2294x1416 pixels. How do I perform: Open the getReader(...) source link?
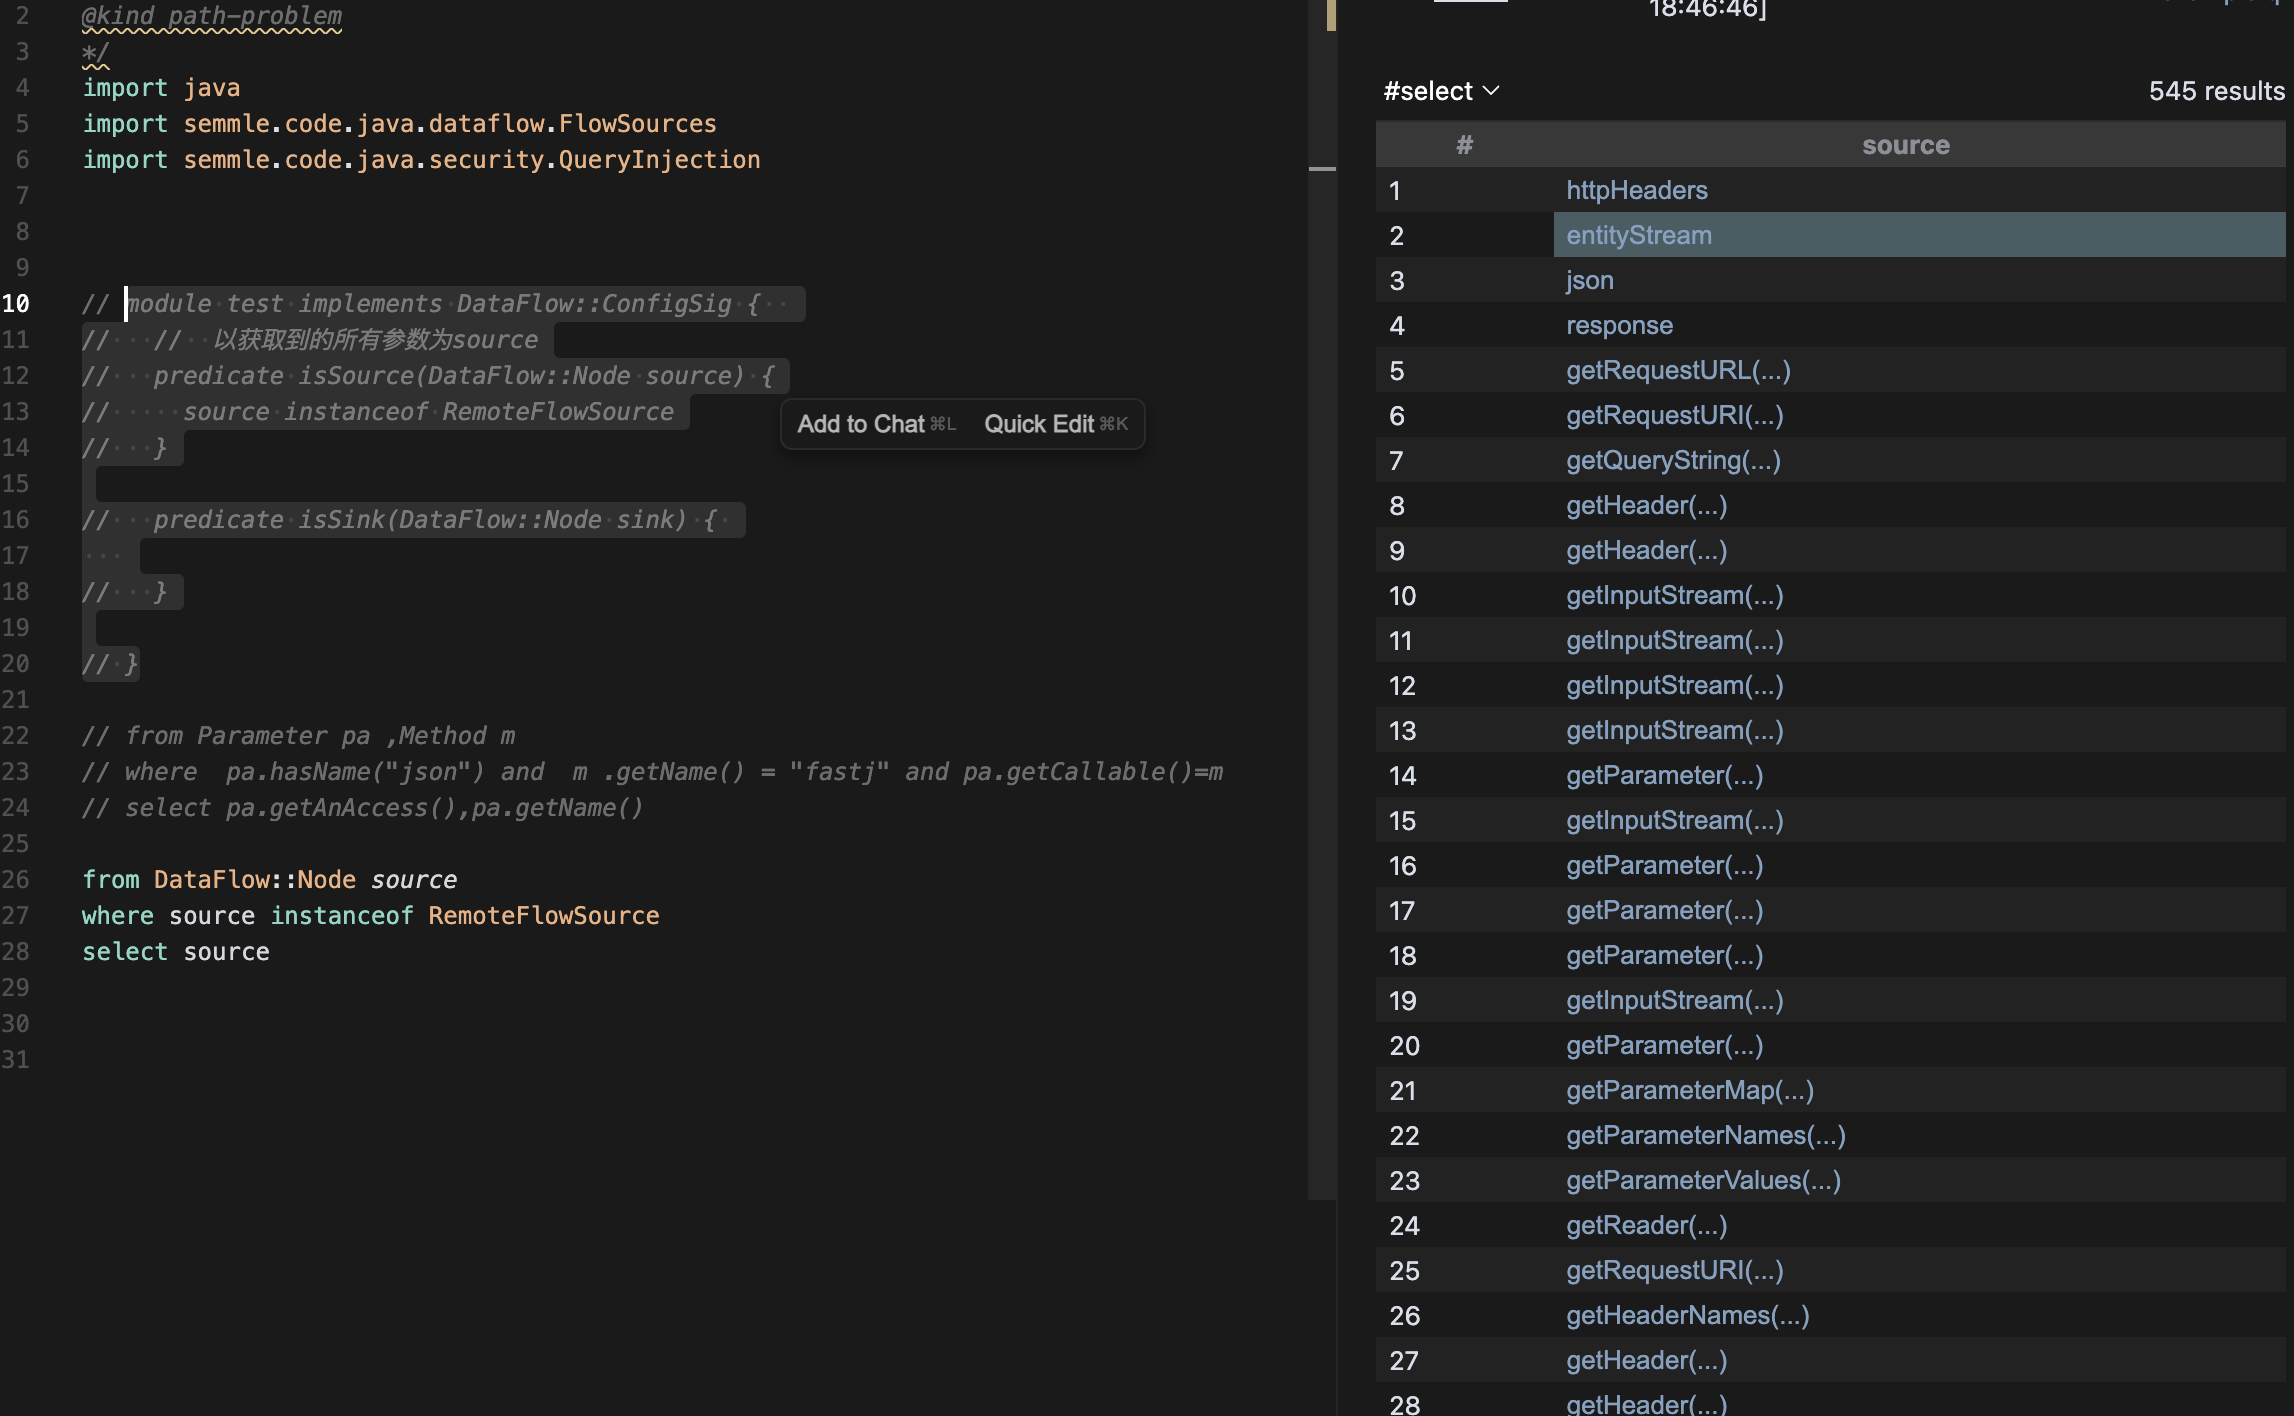1646,1225
